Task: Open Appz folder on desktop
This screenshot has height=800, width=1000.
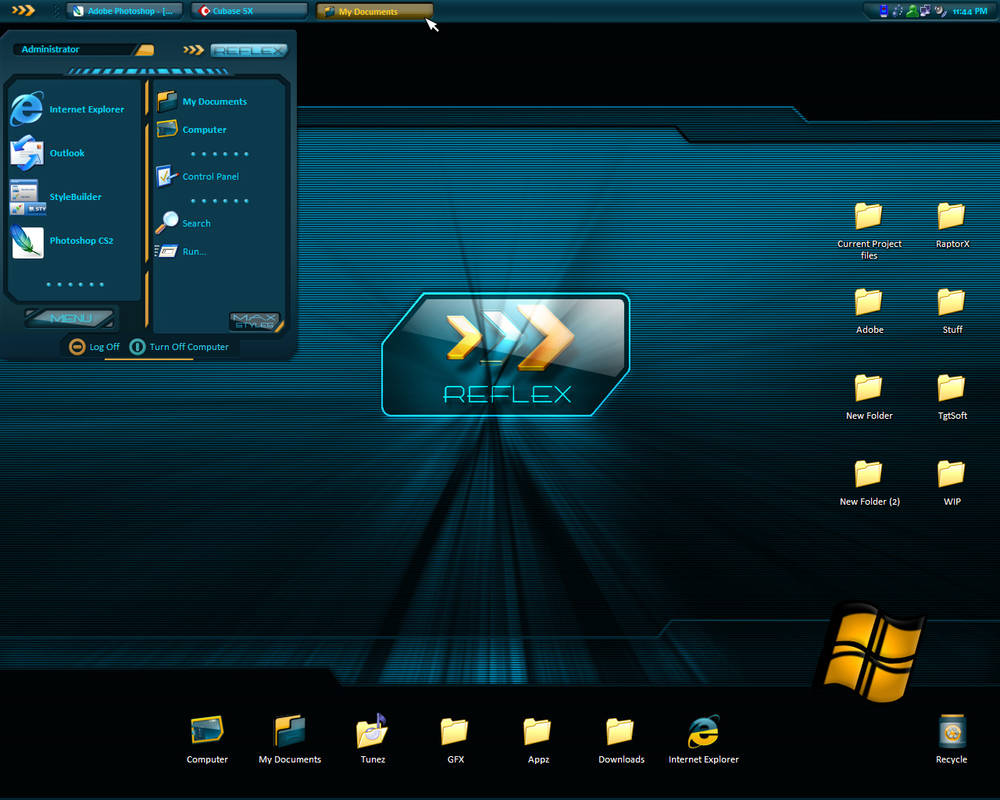Action: point(538,739)
